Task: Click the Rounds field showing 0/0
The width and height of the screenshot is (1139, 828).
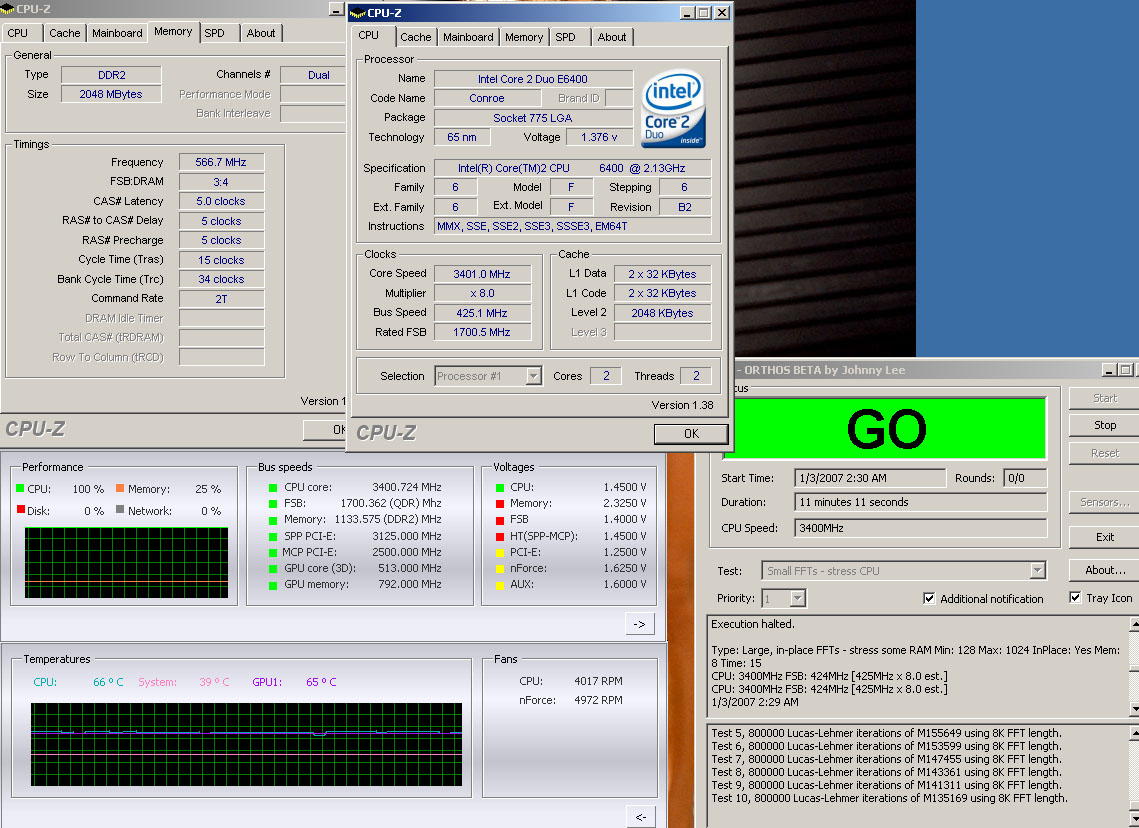Action: point(1025,478)
